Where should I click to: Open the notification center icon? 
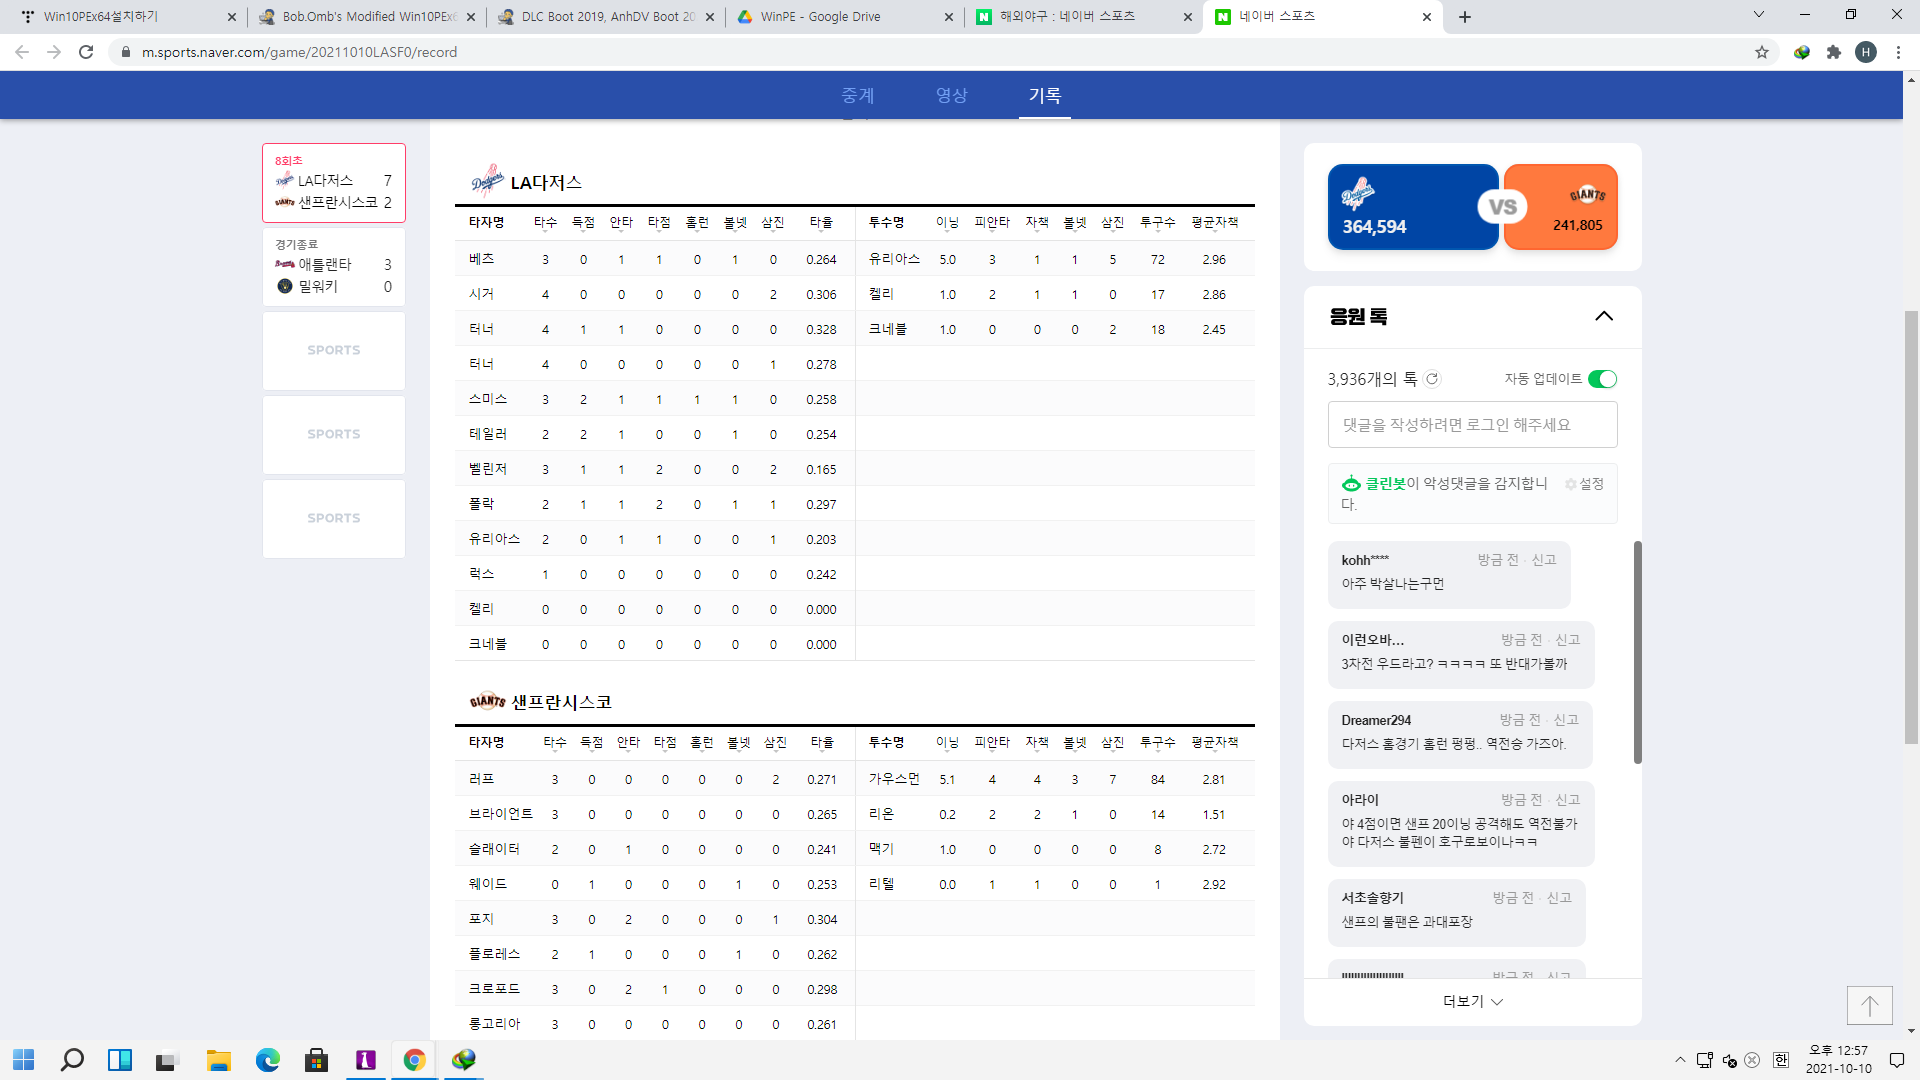click(x=1896, y=1060)
